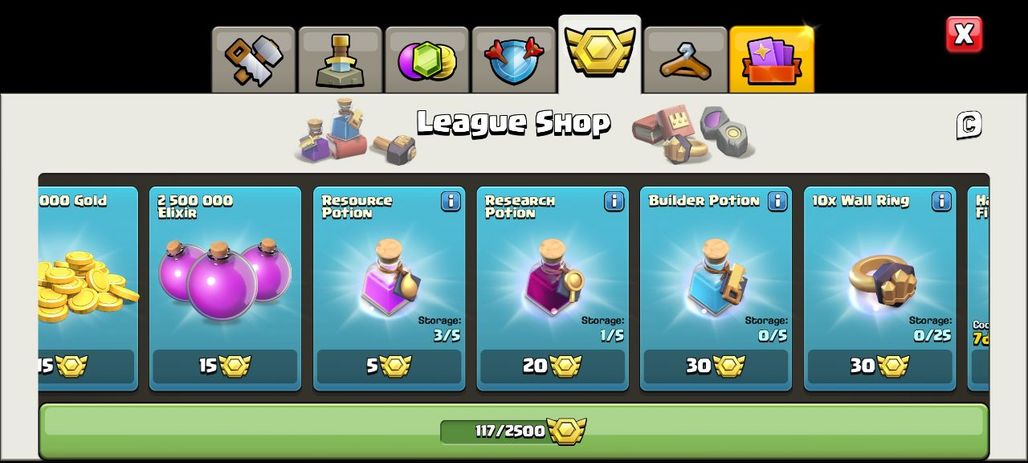This screenshot has width=1028, height=463.
Task: Open the purple cards special offers tab
Action: coord(772,60)
